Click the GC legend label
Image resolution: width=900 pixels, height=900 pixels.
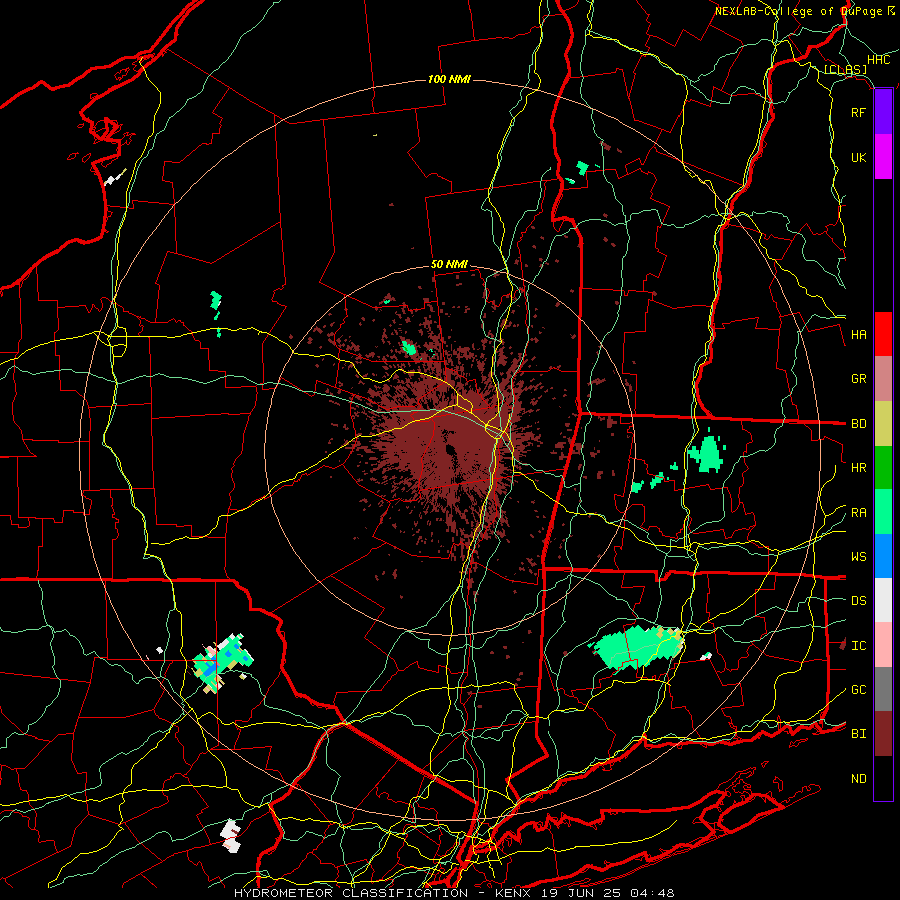point(858,690)
